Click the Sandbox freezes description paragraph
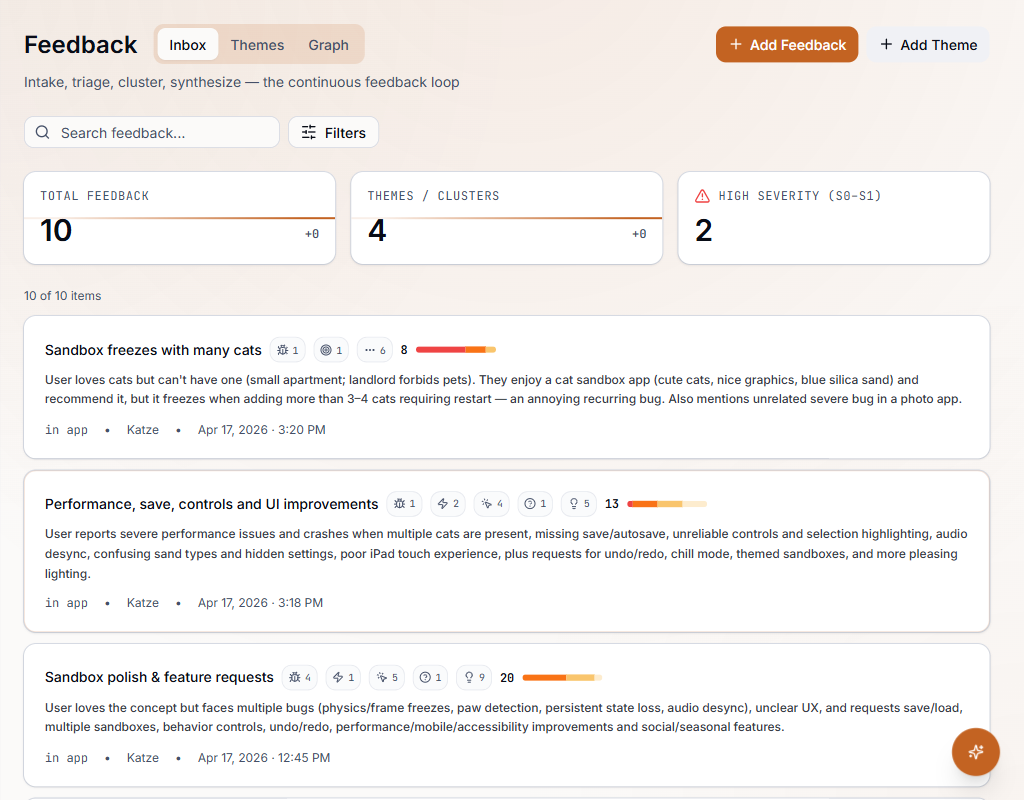The height and width of the screenshot is (800, 1024). [x=504, y=389]
